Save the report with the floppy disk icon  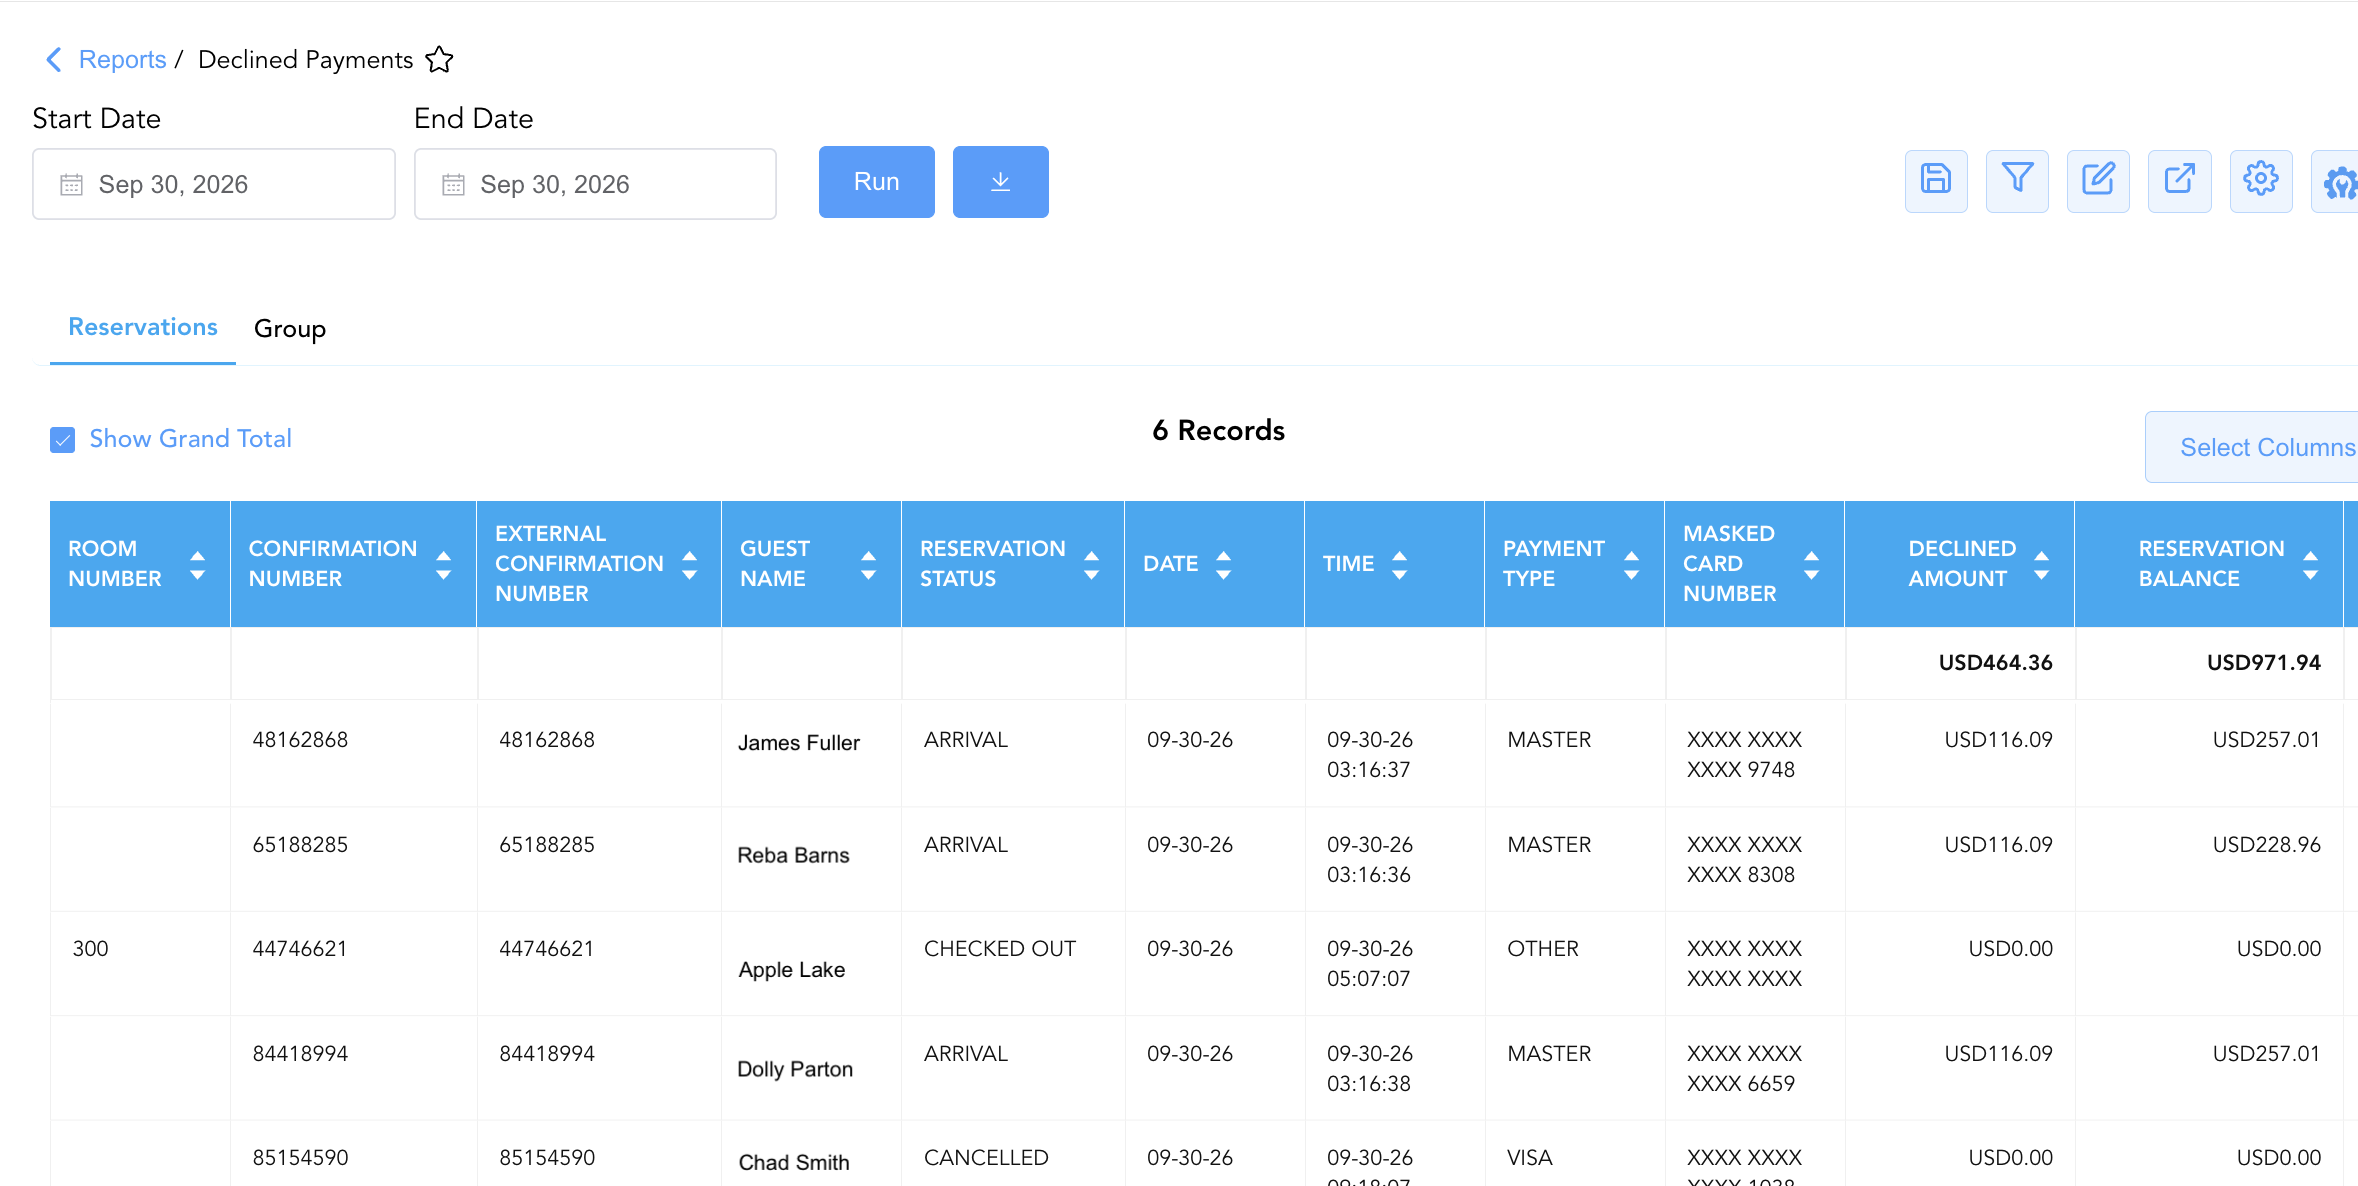tap(1936, 181)
